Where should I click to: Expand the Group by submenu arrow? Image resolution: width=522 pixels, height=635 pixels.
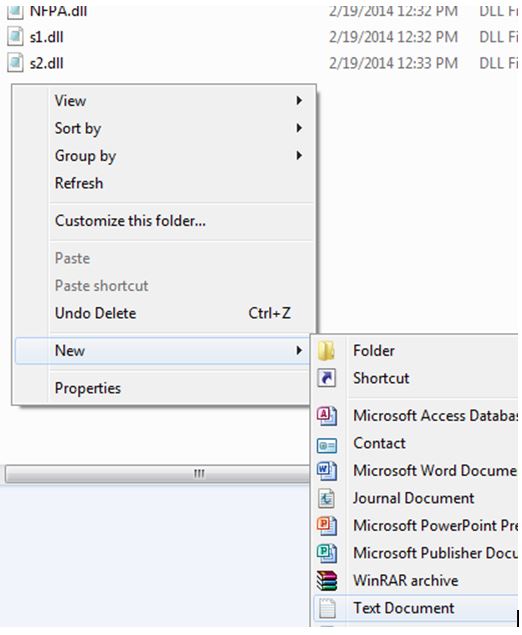(299, 155)
